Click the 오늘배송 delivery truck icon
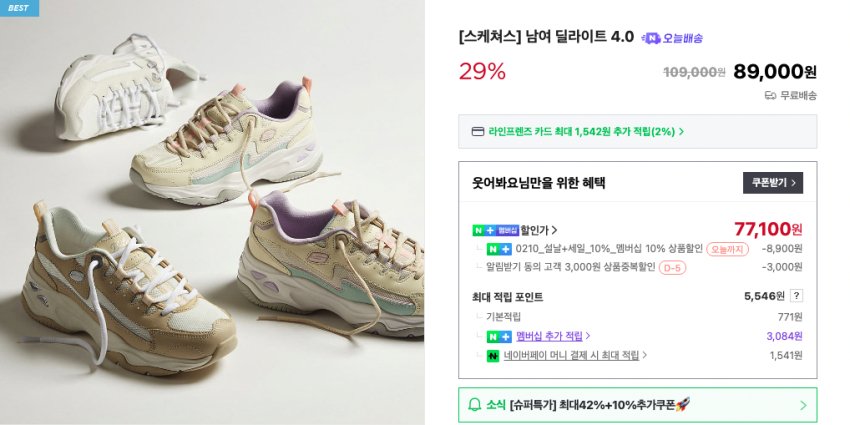The image size is (850, 425). click(651, 38)
